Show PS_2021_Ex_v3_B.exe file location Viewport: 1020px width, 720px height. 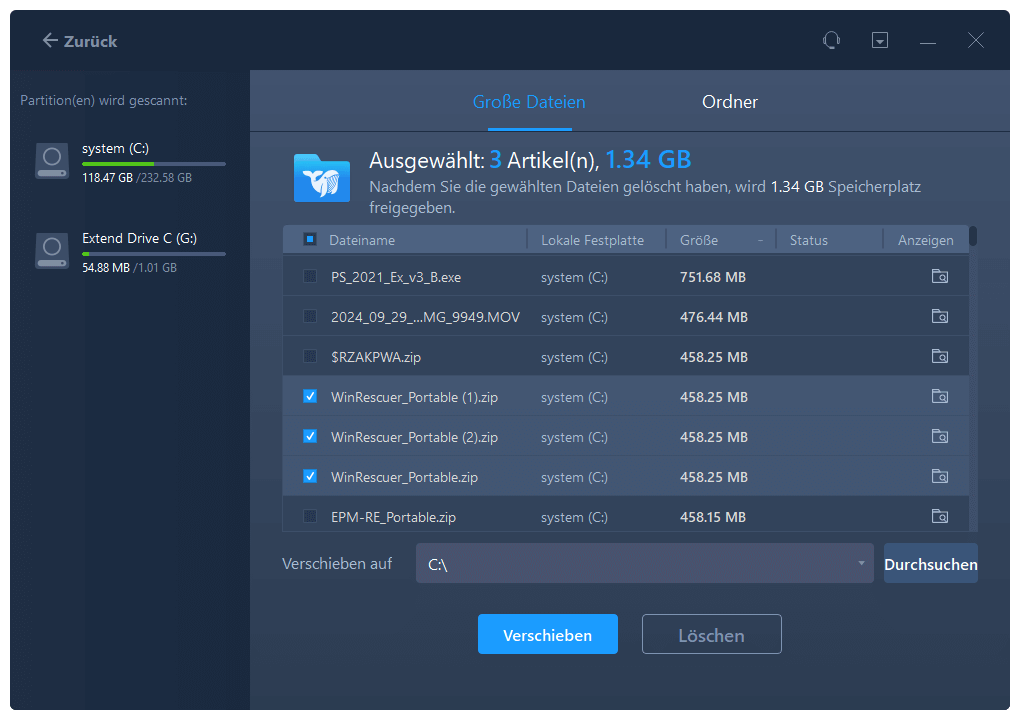pos(939,277)
